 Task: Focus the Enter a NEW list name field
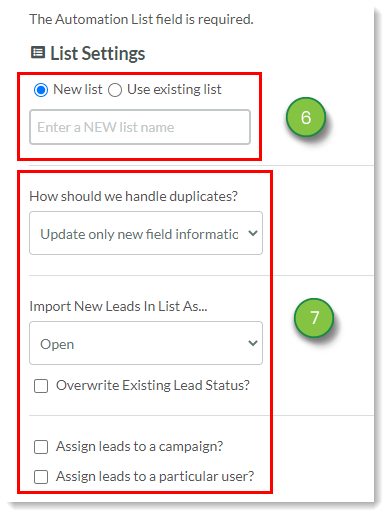[140, 127]
